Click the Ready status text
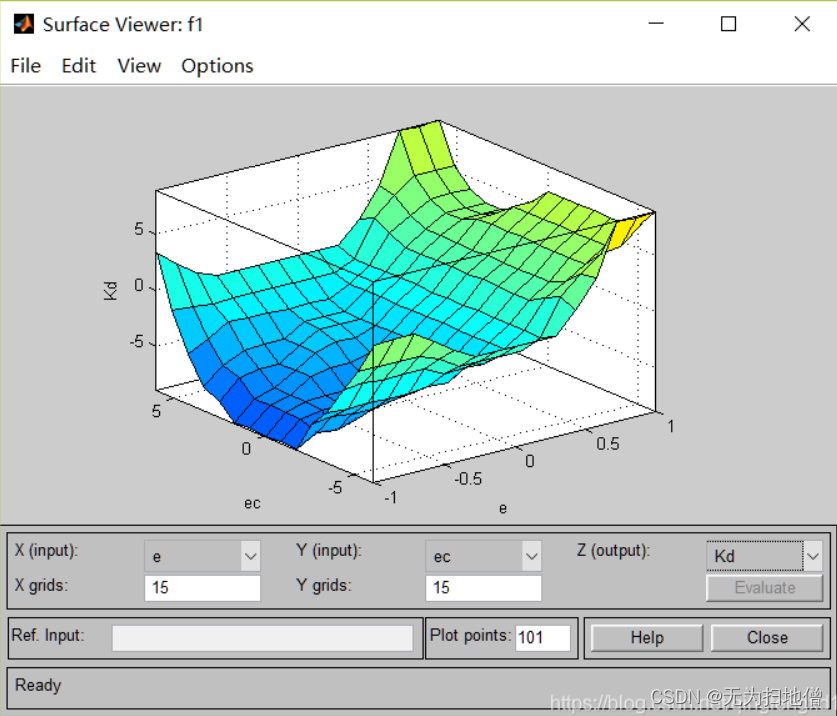The height and width of the screenshot is (716, 837). tap(38, 685)
